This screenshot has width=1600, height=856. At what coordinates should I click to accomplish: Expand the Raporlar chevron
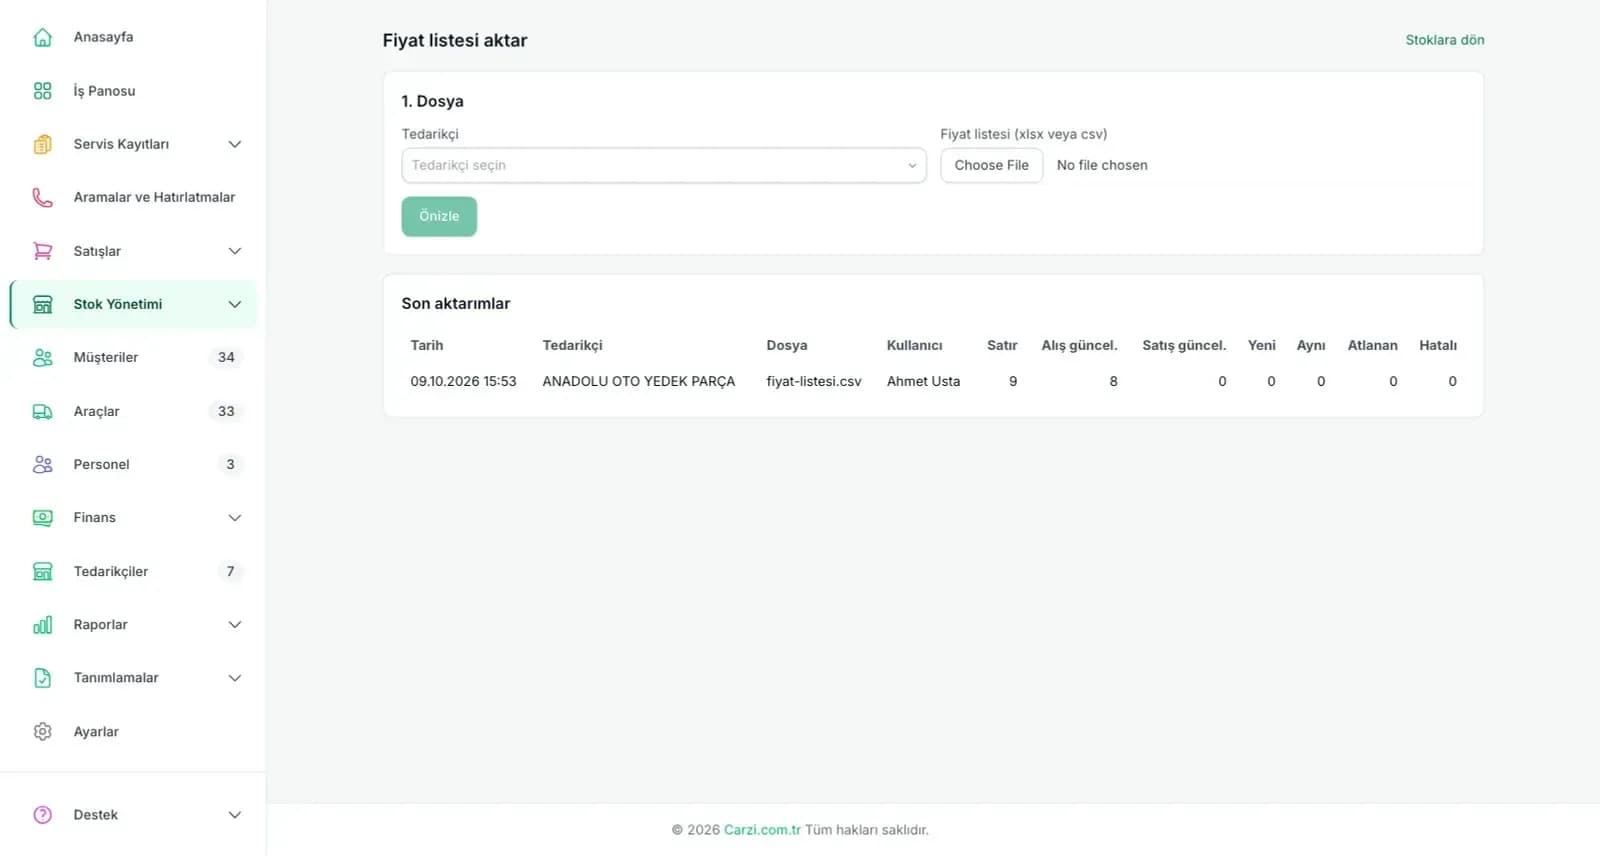click(235, 624)
